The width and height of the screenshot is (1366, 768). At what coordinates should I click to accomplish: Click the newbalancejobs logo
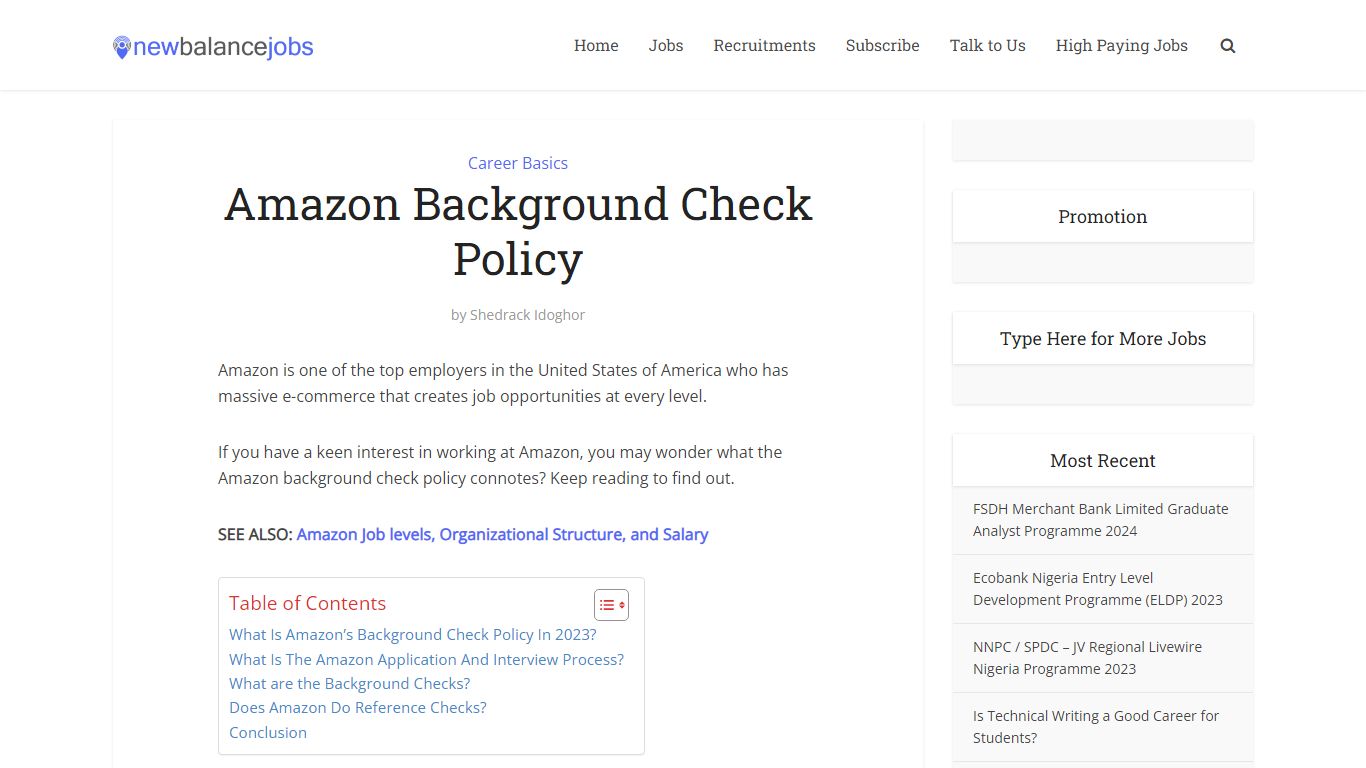[x=213, y=47]
